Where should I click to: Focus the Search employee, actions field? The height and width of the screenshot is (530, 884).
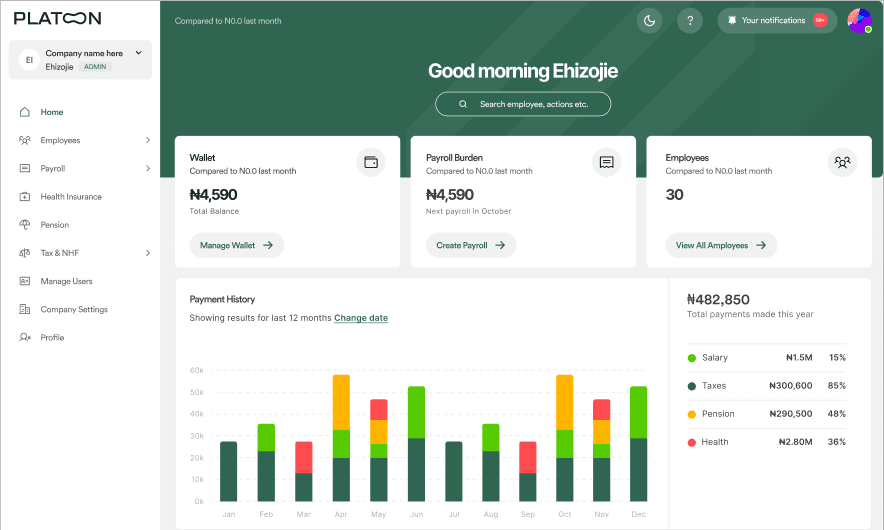523,104
